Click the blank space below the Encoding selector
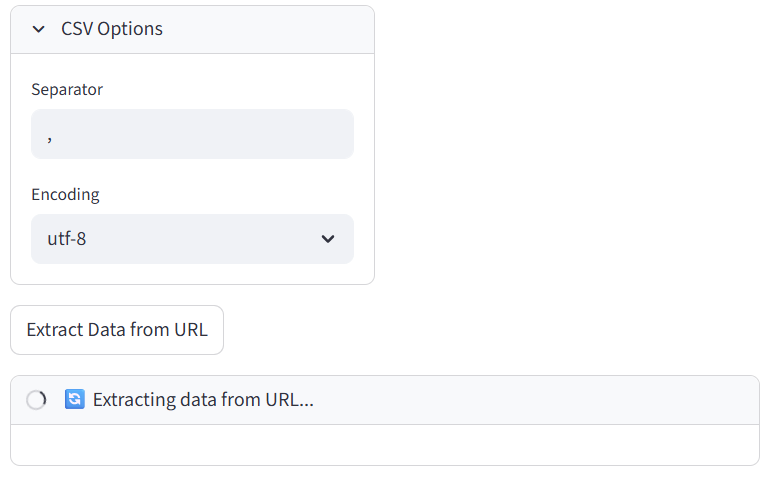768x477 pixels. tap(192, 274)
